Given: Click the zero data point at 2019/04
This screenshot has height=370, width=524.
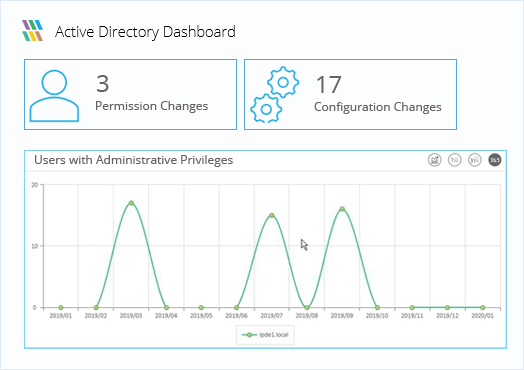Looking at the screenshot, I should pyautogui.click(x=166, y=307).
